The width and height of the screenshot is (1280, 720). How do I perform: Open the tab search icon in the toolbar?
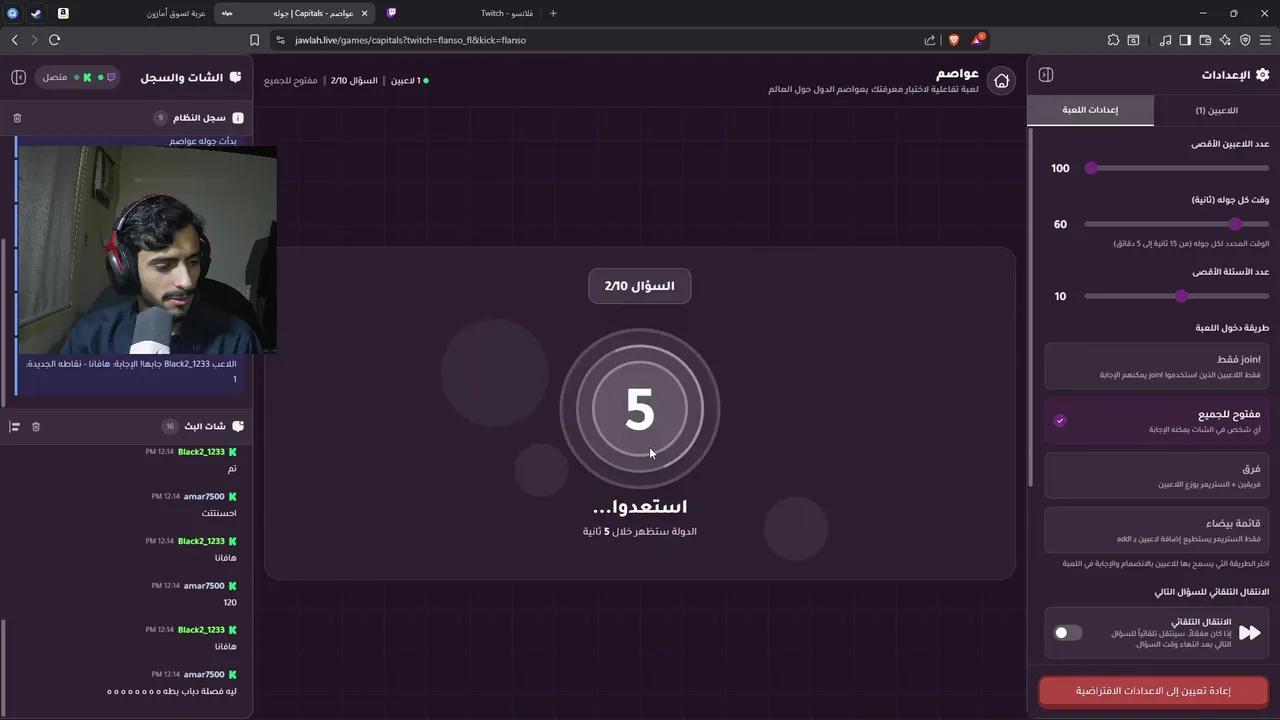[1133, 40]
